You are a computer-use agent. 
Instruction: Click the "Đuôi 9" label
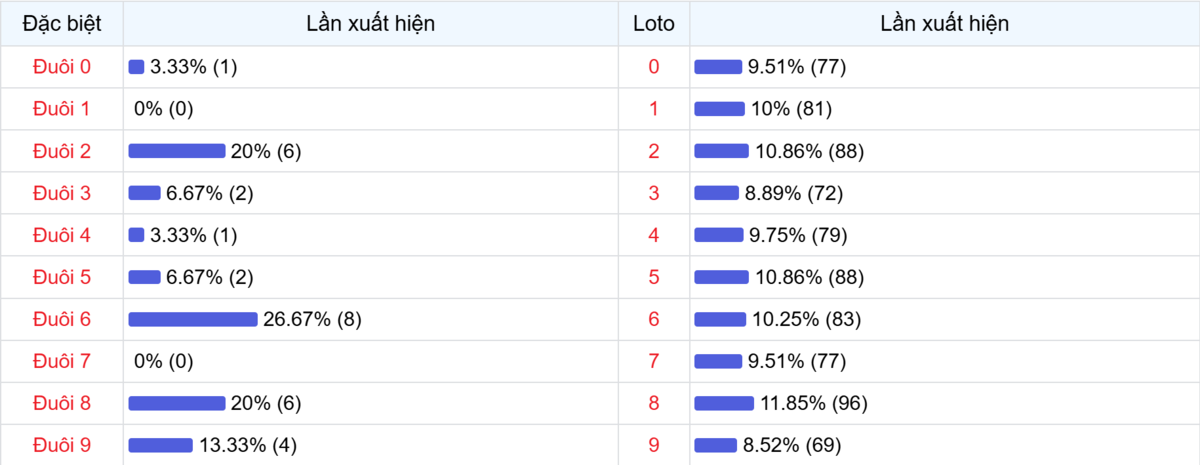point(62,445)
